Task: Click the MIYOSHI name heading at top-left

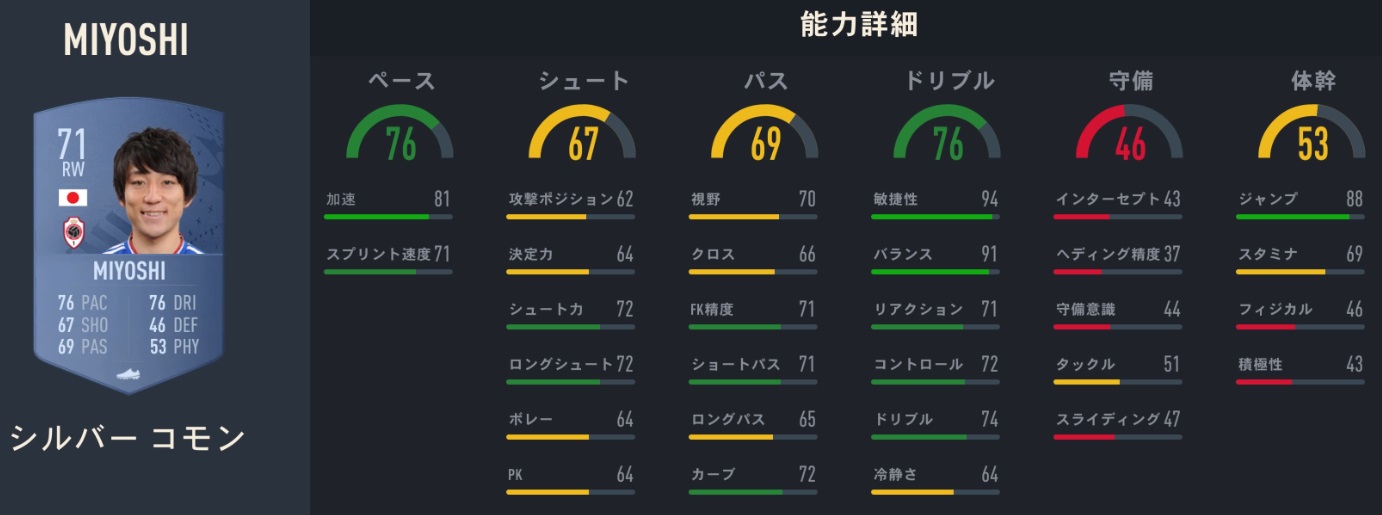Action: coord(126,40)
